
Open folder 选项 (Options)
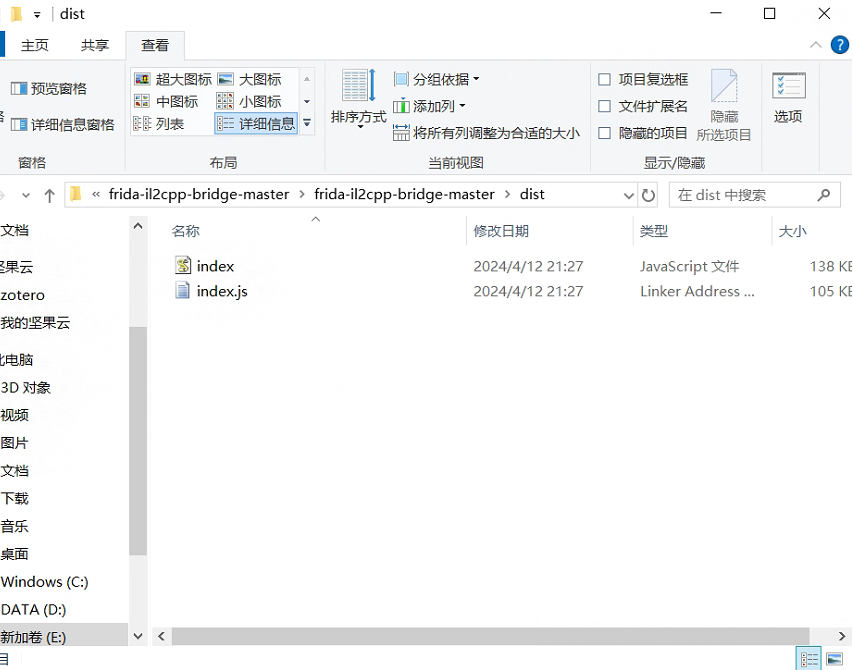pos(788,100)
